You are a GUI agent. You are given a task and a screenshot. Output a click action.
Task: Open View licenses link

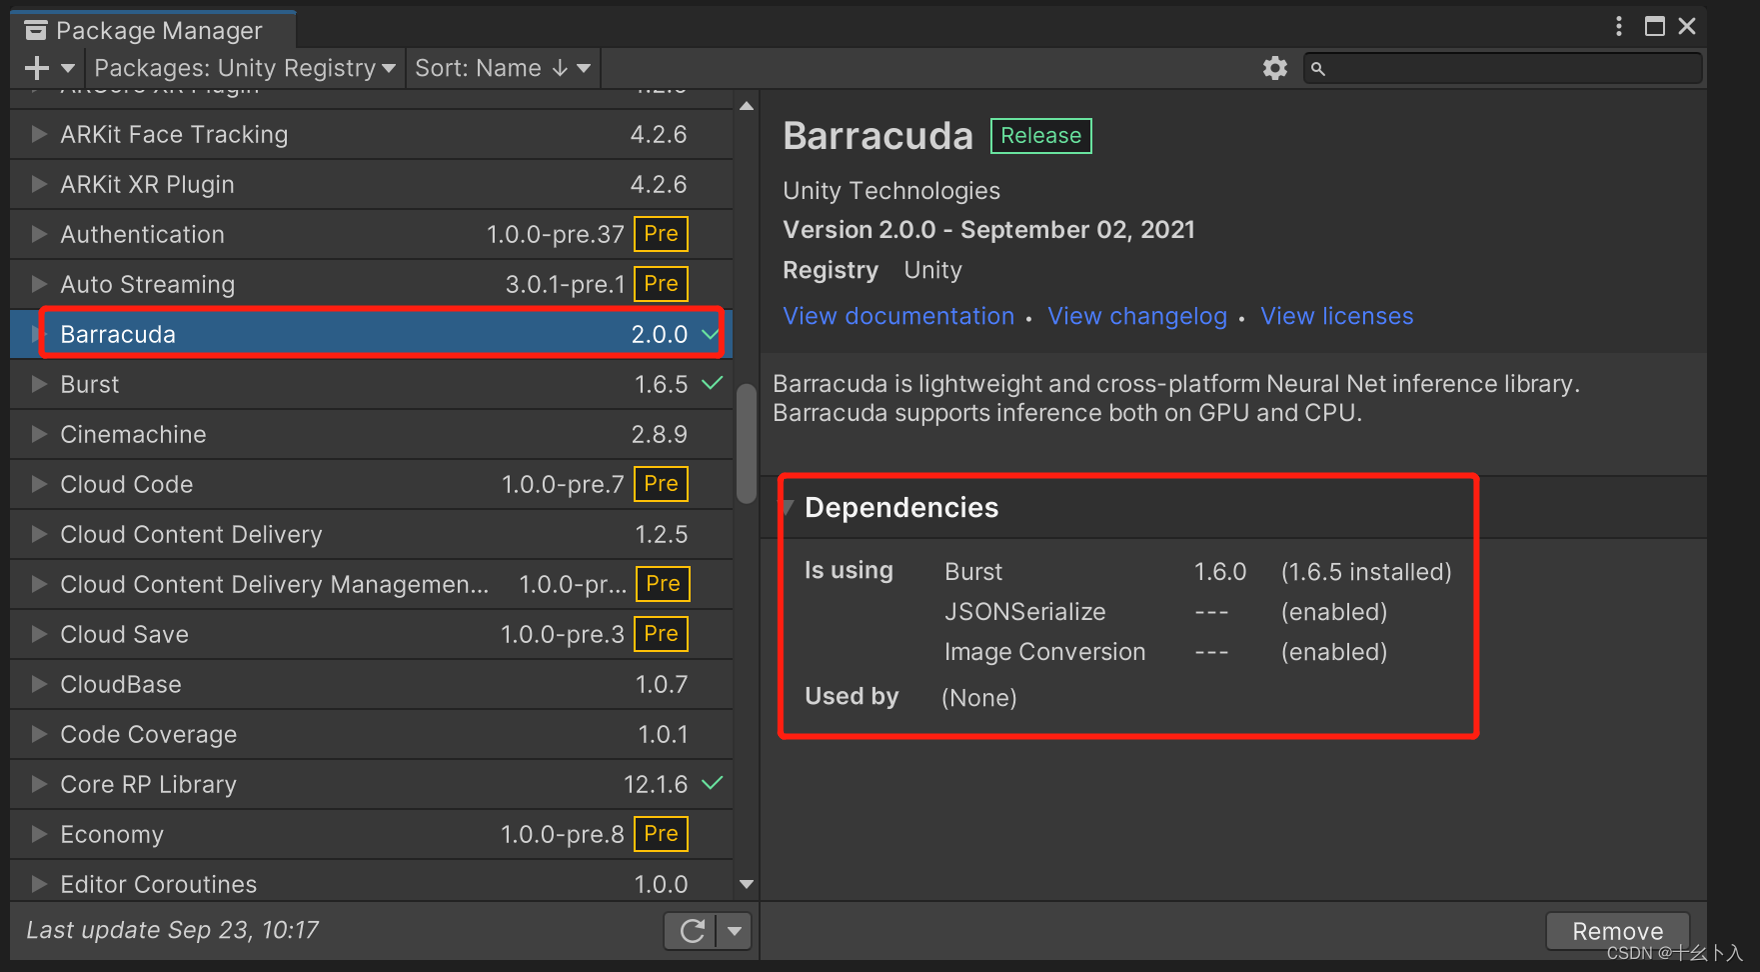point(1337,316)
